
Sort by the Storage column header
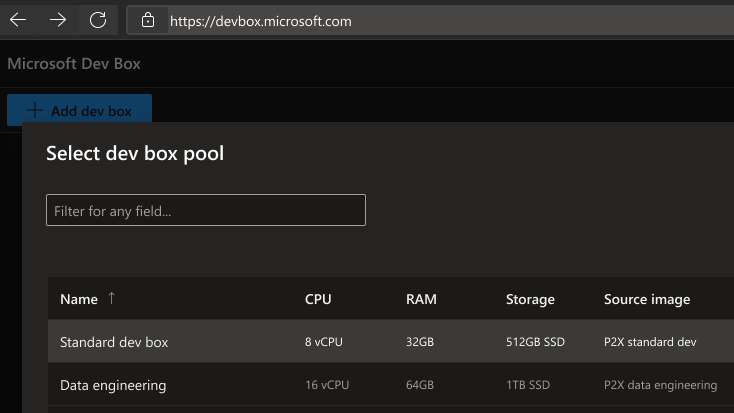click(x=530, y=299)
